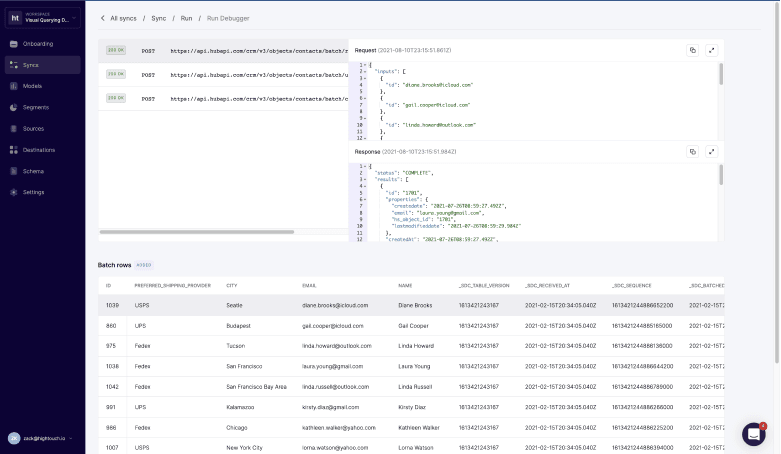The height and width of the screenshot is (454, 781).
Task: Collapse the "inputs" array in Request JSON
Action: pyautogui.click(x=366, y=71)
